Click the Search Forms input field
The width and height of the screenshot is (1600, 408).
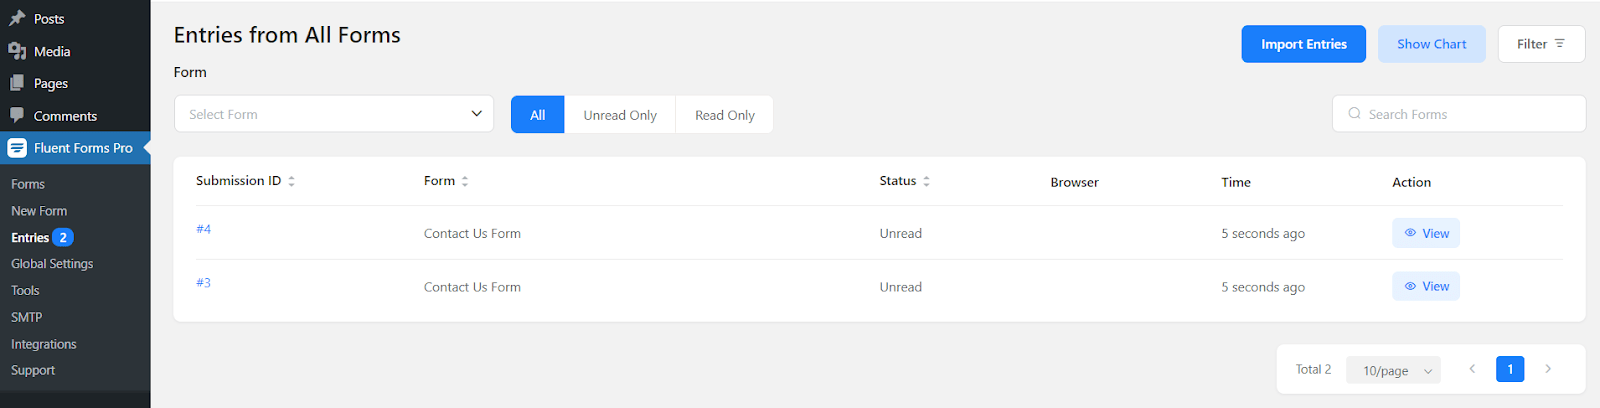1458,114
